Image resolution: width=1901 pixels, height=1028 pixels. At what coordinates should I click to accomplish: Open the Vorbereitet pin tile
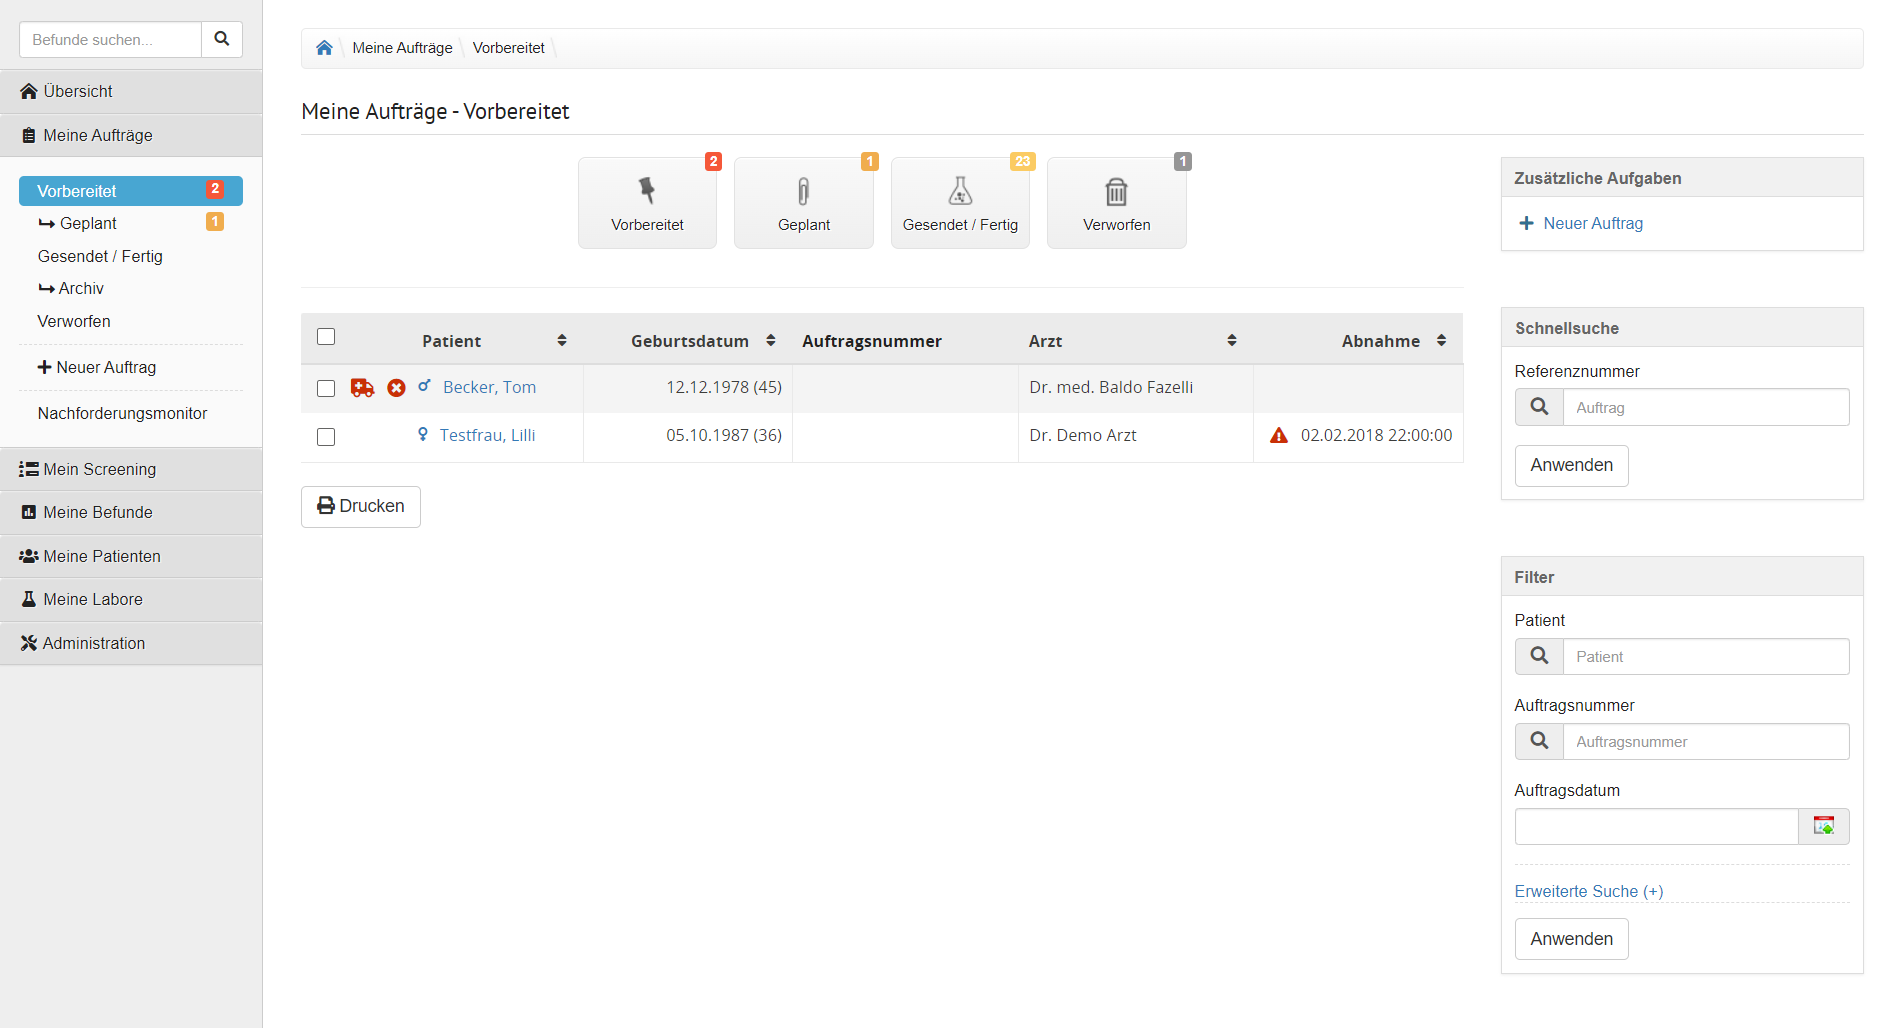coord(647,203)
